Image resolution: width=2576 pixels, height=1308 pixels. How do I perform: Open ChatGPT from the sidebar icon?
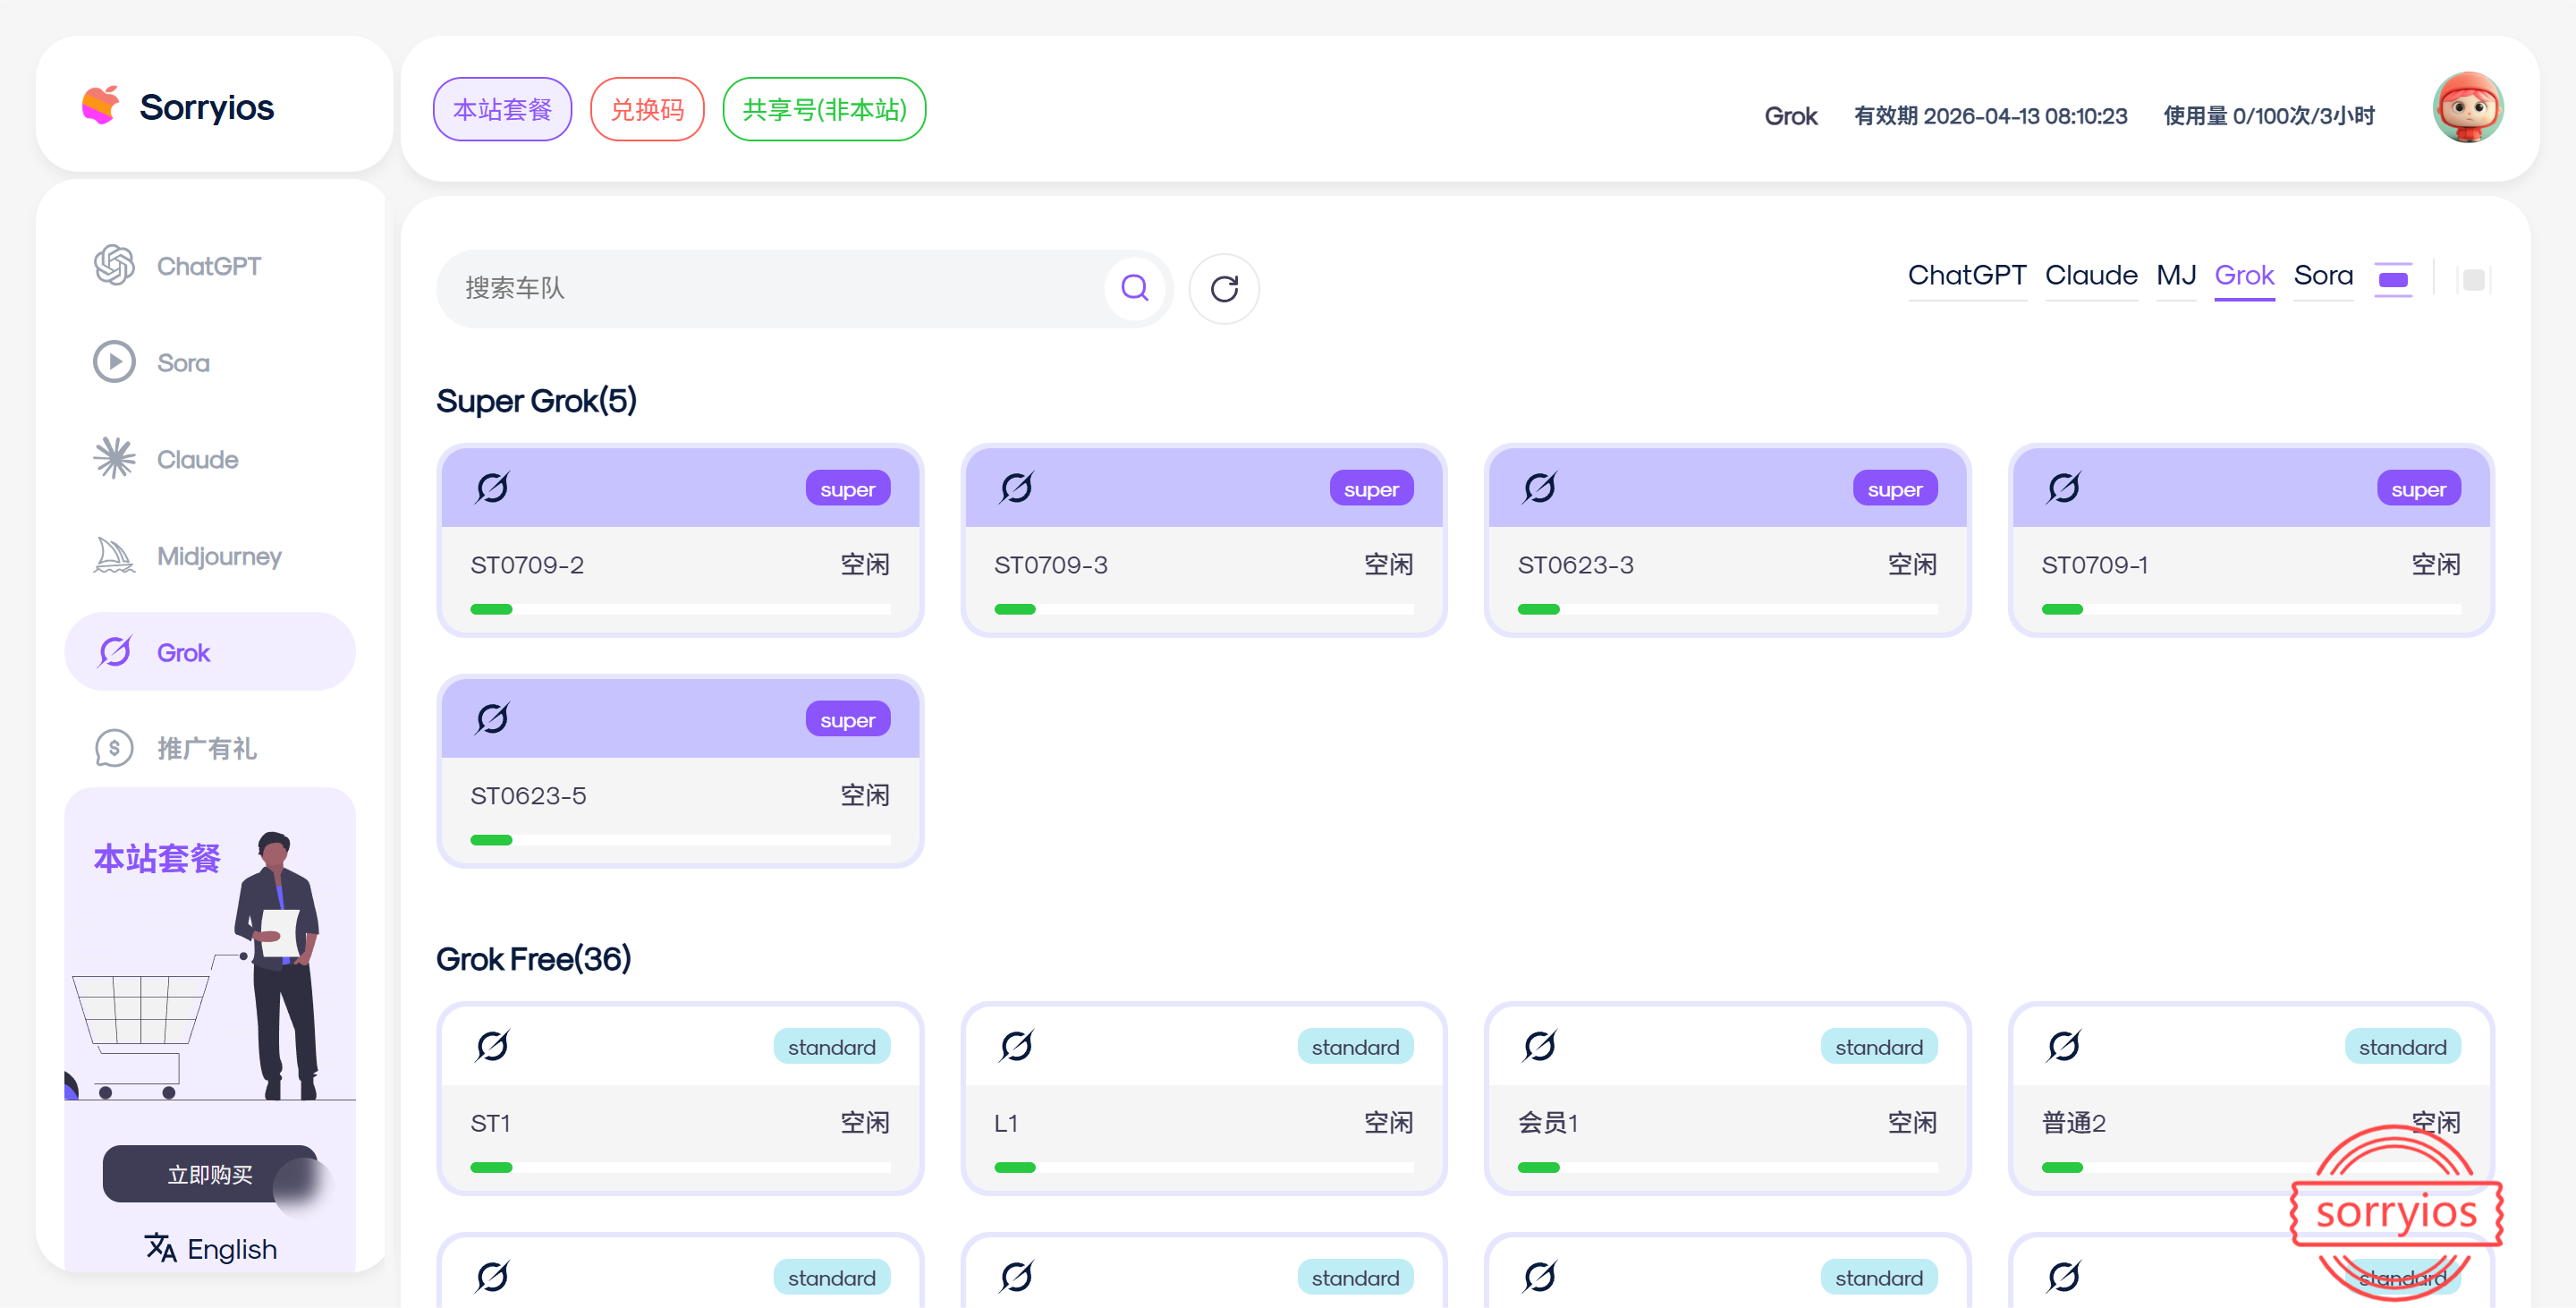[x=114, y=266]
